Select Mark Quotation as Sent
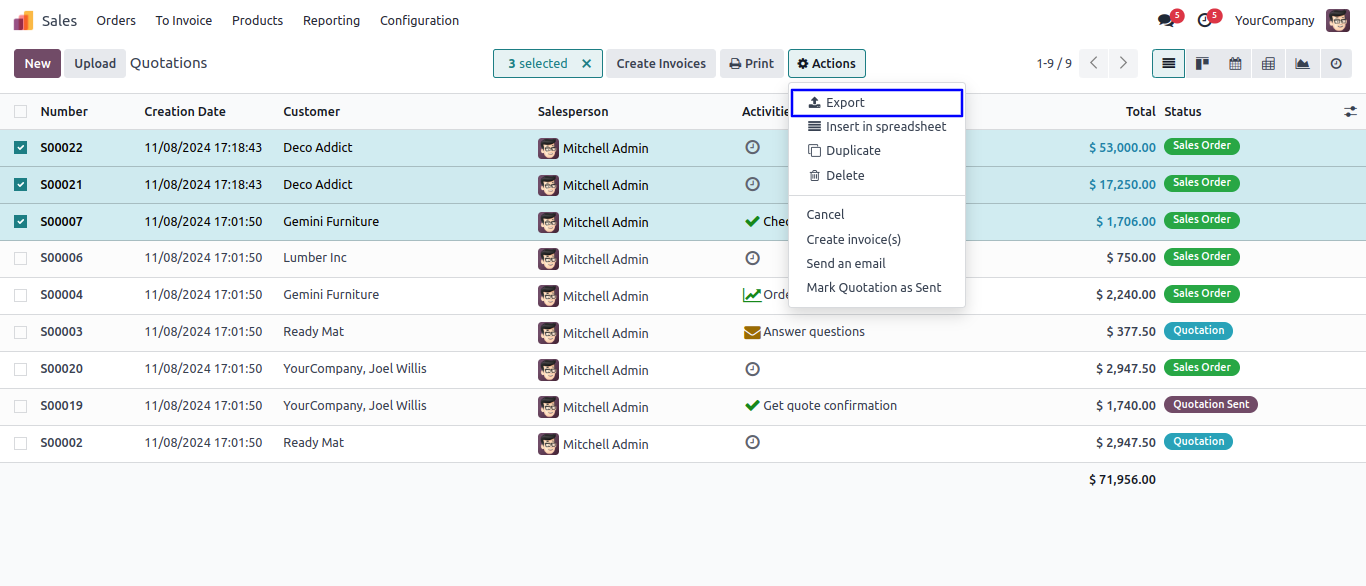 [x=873, y=288]
